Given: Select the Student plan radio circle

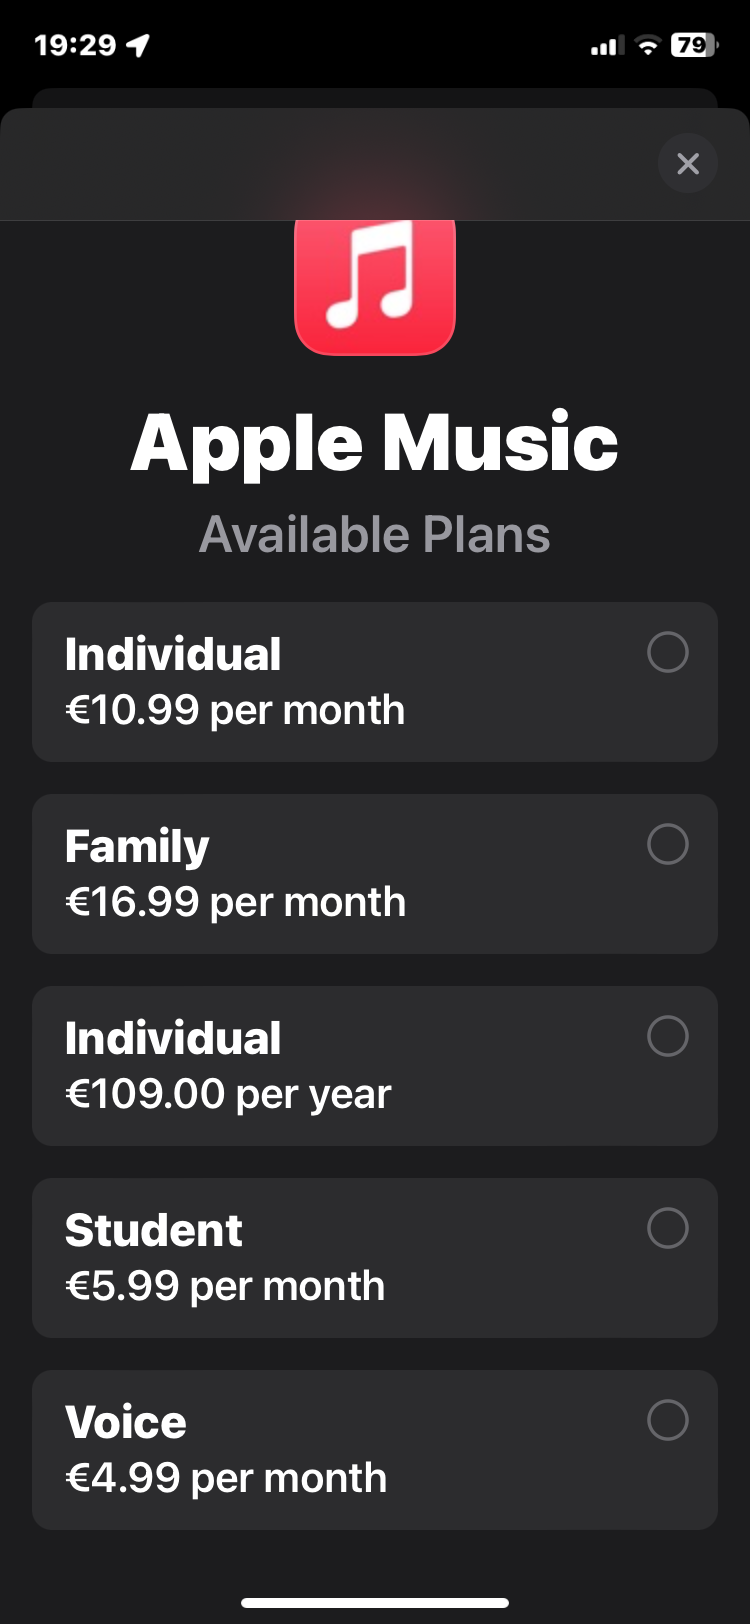Looking at the screenshot, I should tap(667, 1228).
